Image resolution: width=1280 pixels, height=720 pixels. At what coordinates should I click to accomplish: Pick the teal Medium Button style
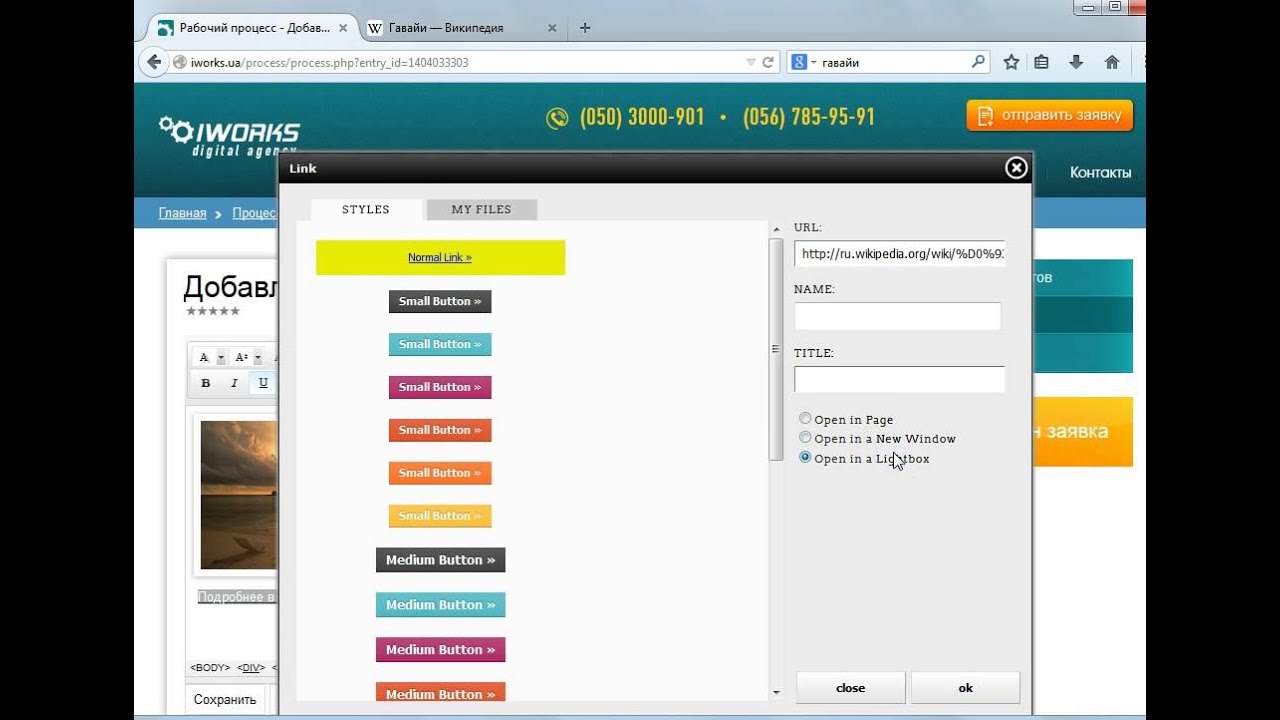(440, 605)
